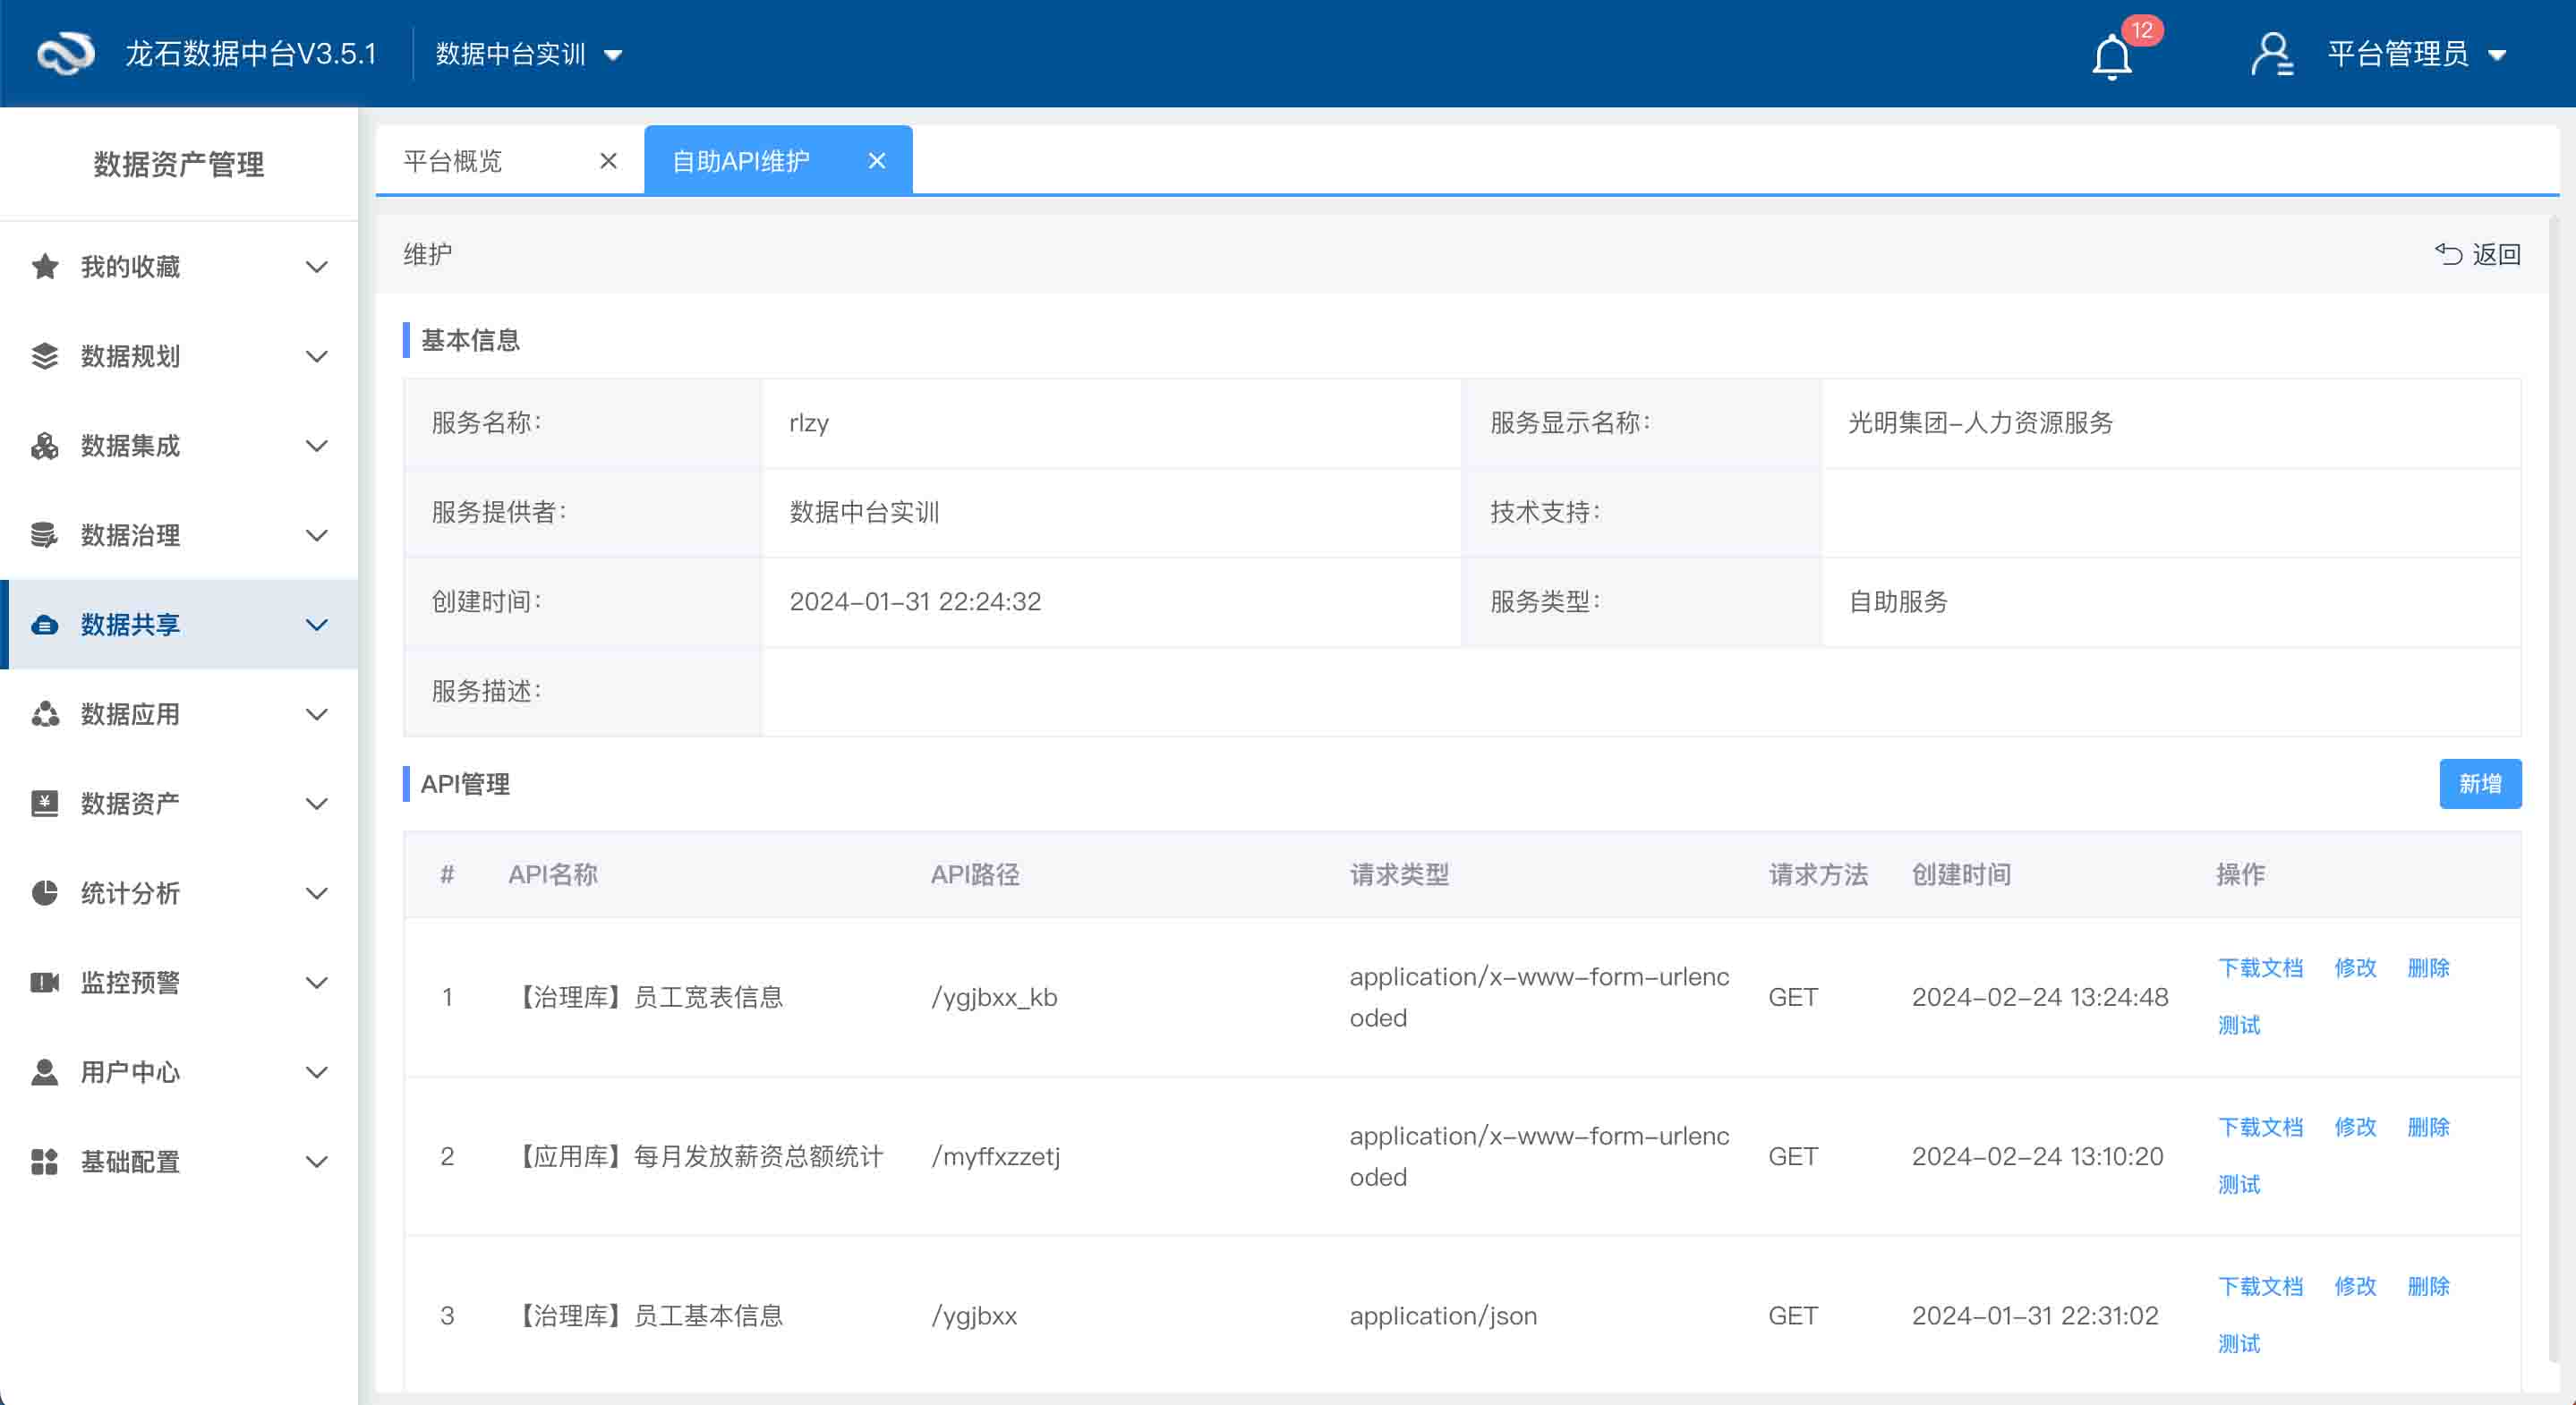2576x1405 pixels.
Task: Click the 返回 back arrow icon
Action: pyautogui.click(x=2448, y=254)
